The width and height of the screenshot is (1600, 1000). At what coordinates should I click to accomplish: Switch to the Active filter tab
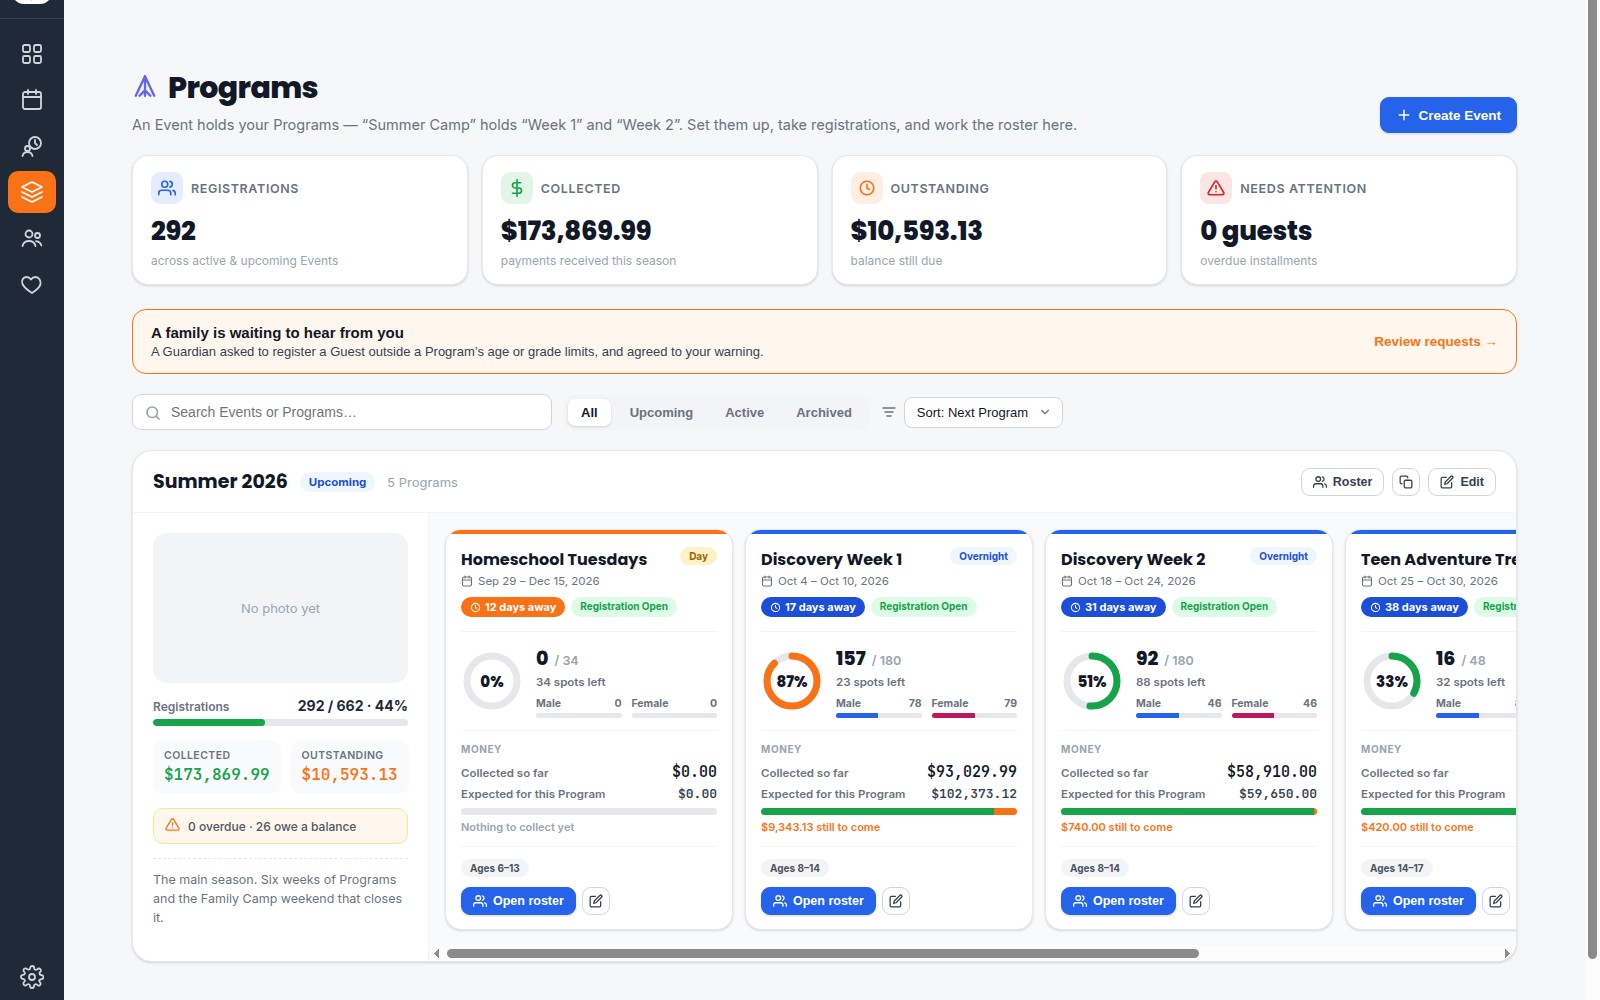click(x=745, y=412)
